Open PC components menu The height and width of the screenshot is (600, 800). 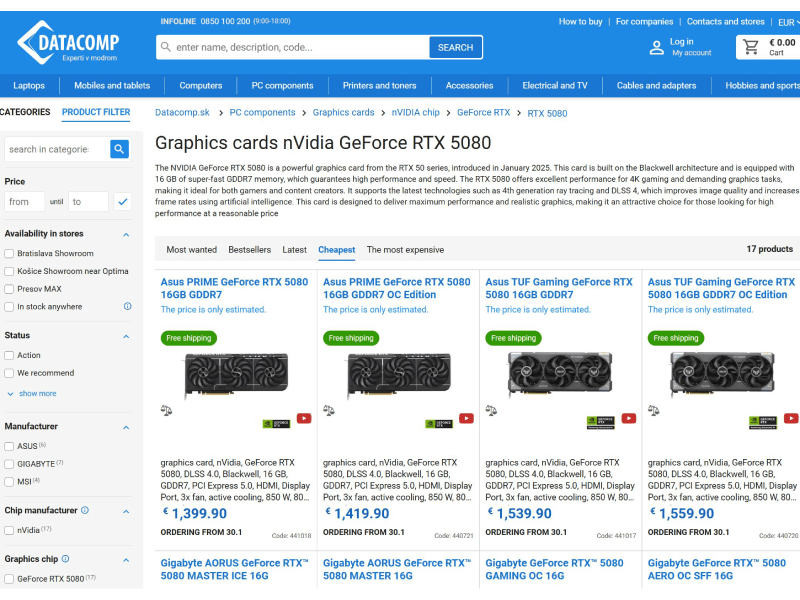pos(282,86)
